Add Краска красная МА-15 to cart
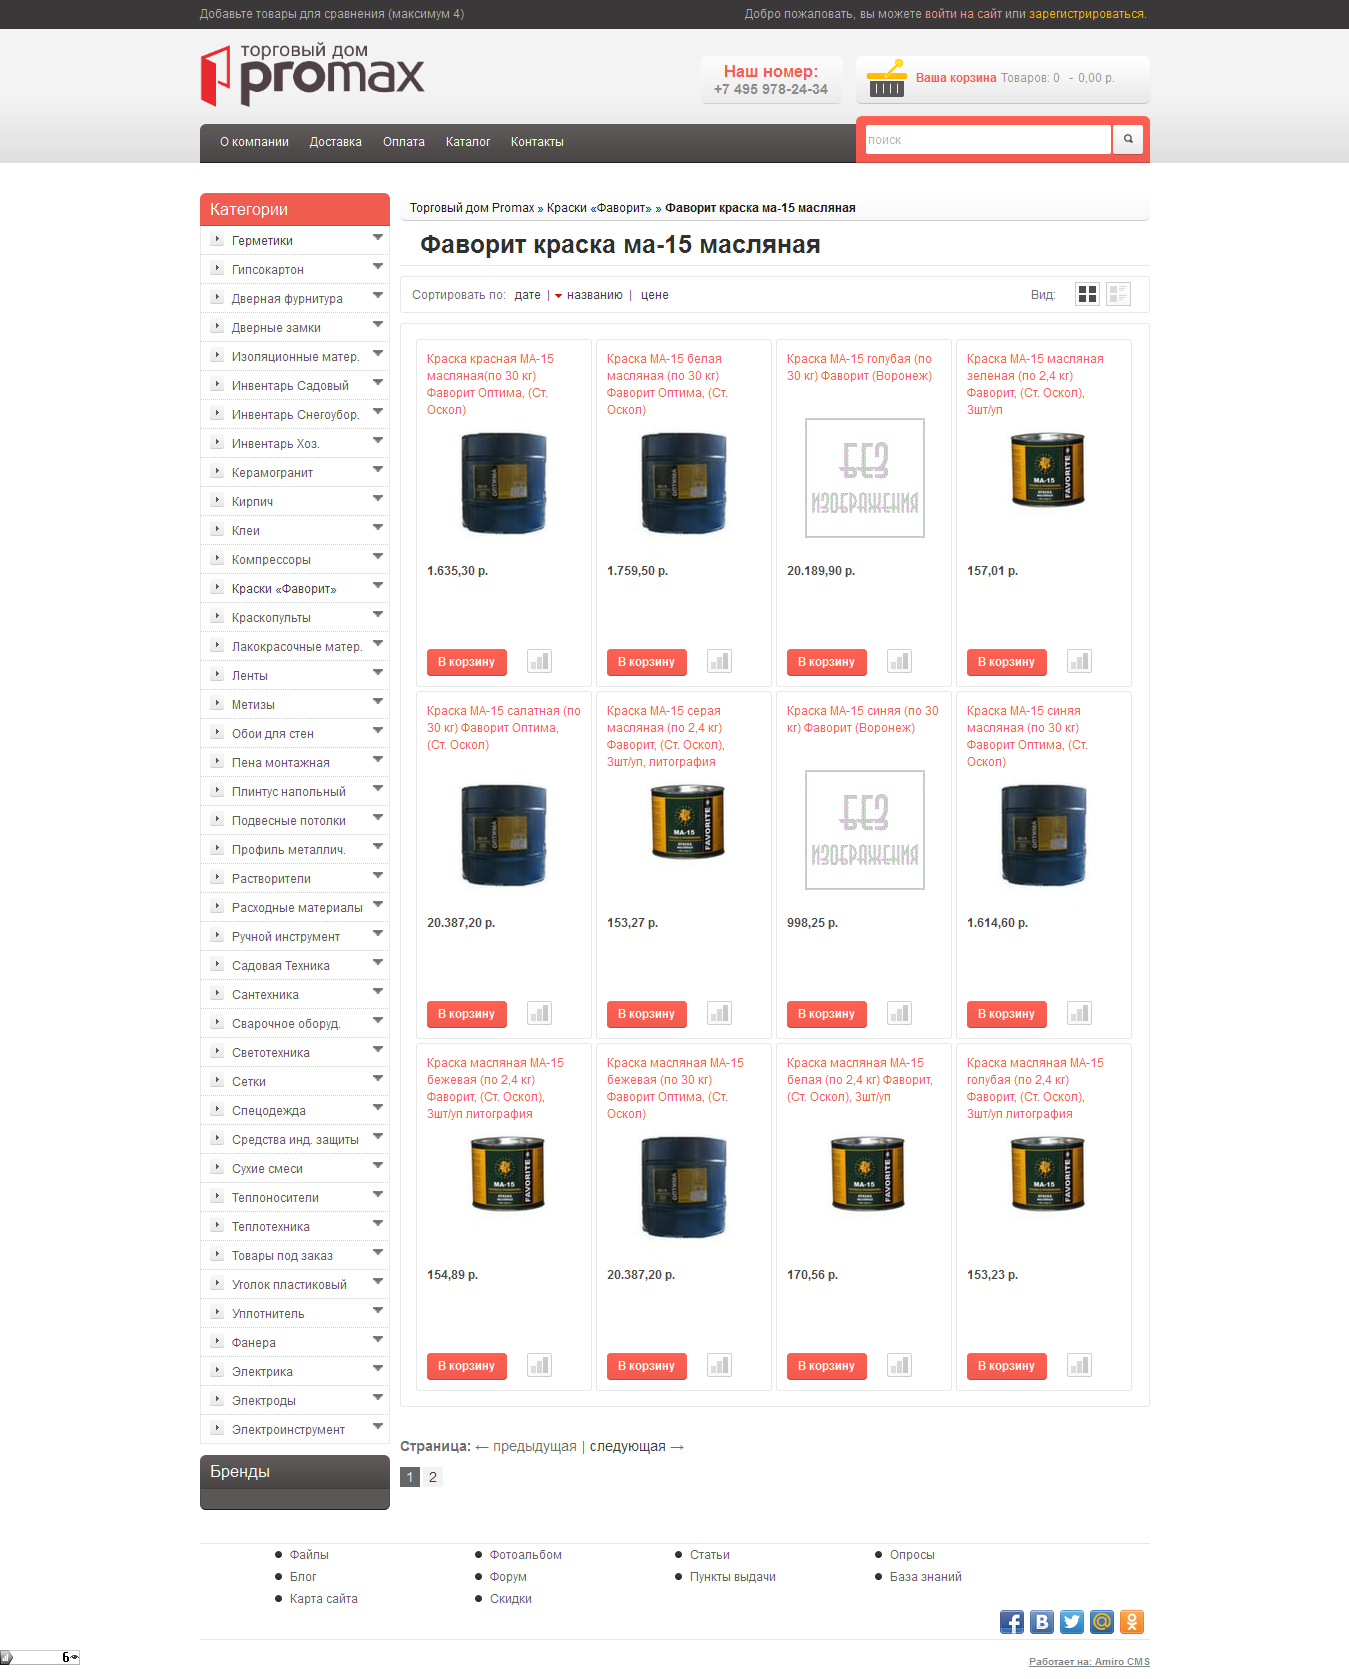This screenshot has width=1349, height=1679. click(x=466, y=662)
